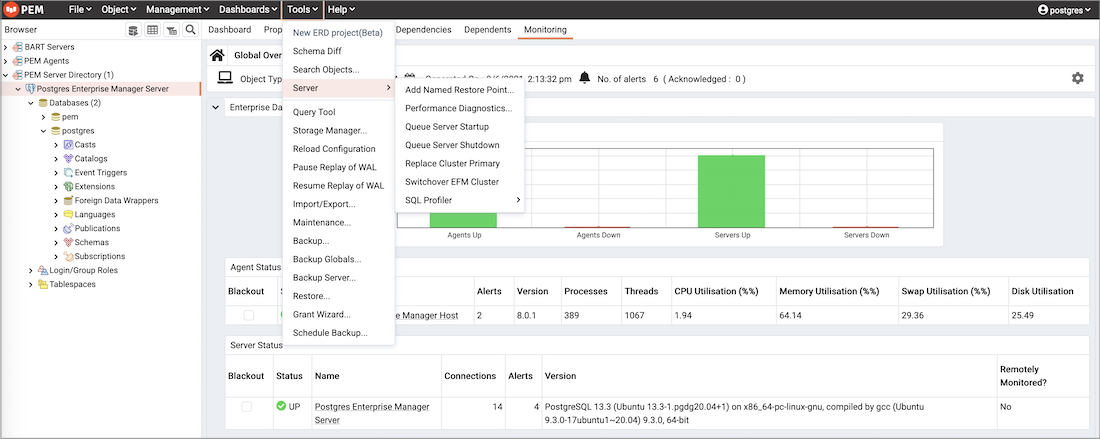
Task: Click the Tablespaces folder icon
Action: [43, 284]
